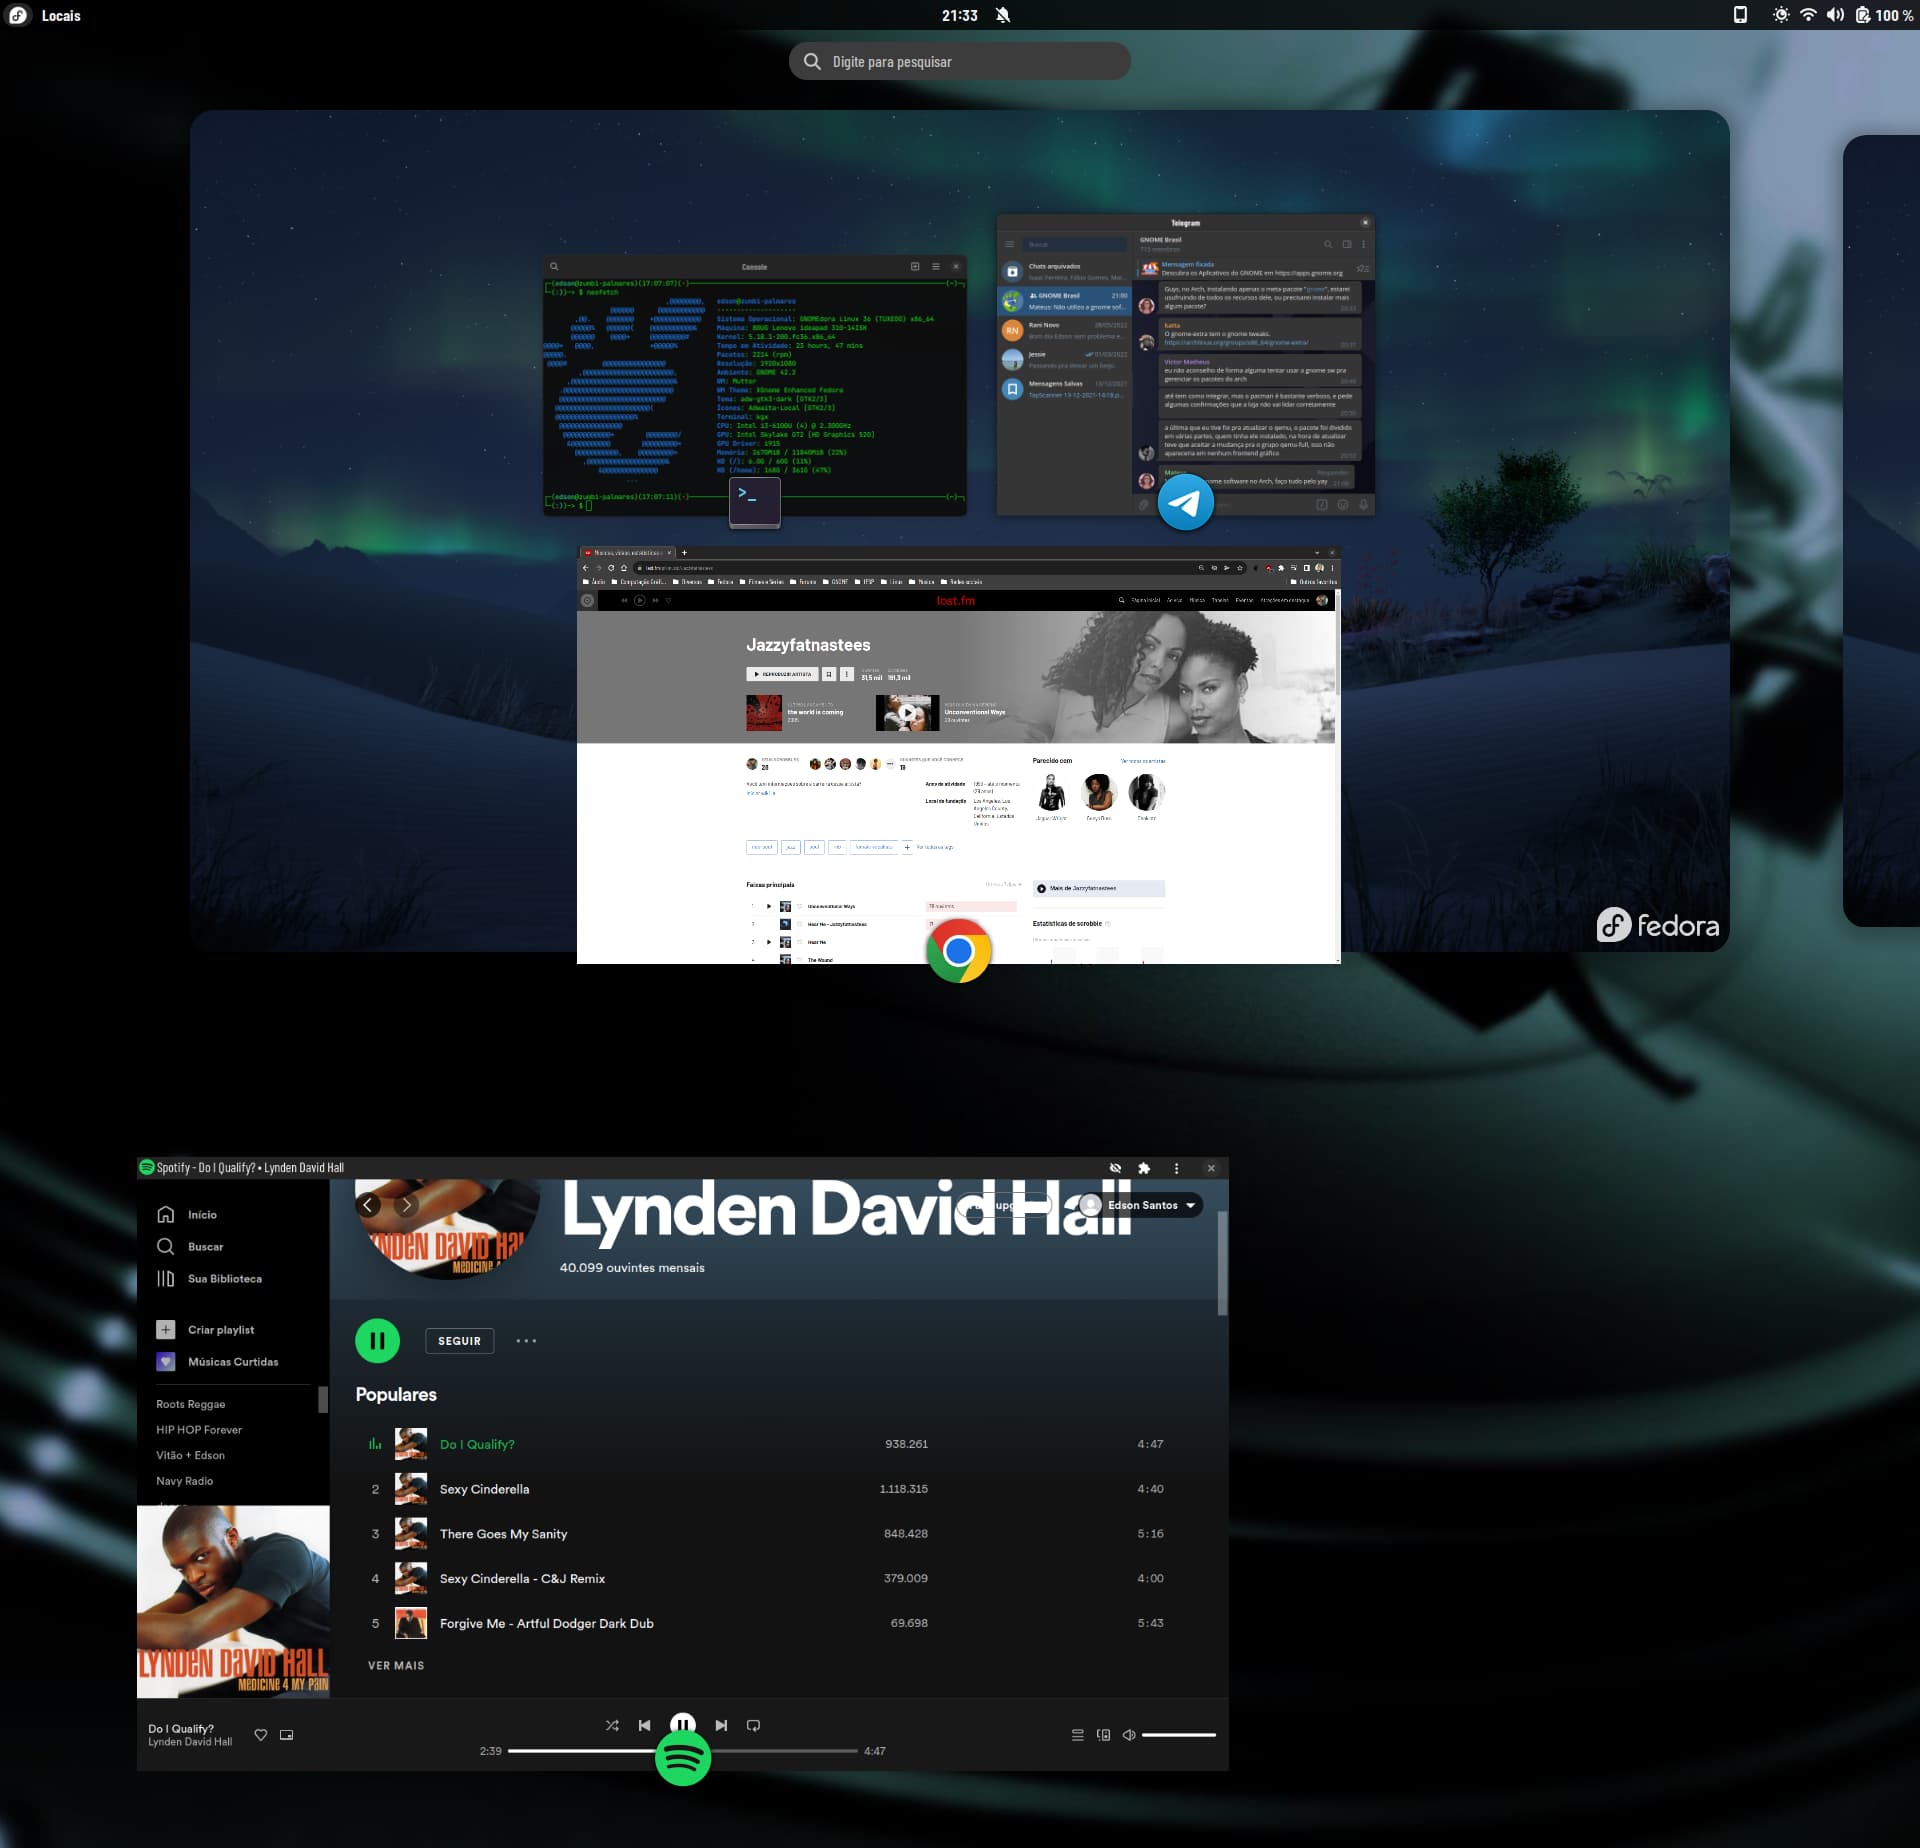
Task: Open Músicas Curtidas in sidebar
Action: (x=217, y=1361)
